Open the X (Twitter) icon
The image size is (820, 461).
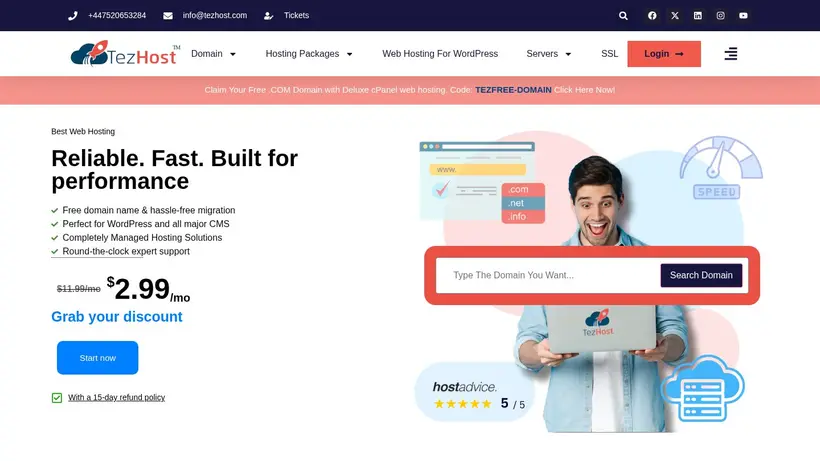675,16
